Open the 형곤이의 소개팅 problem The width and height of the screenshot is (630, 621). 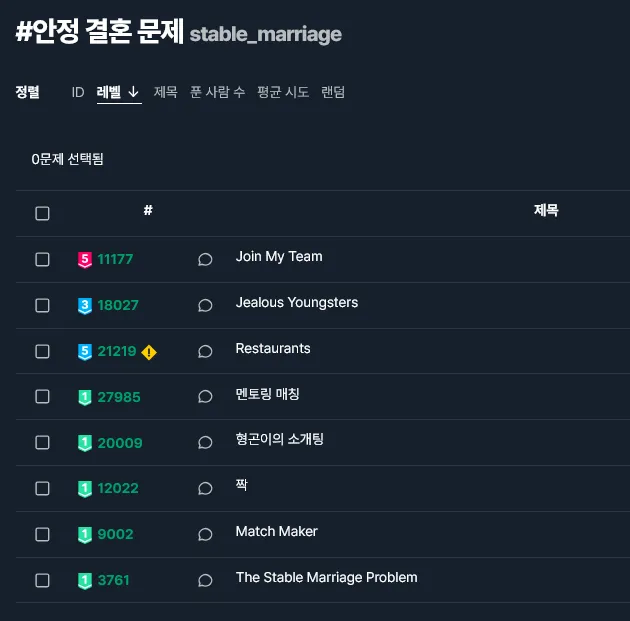tap(279, 439)
